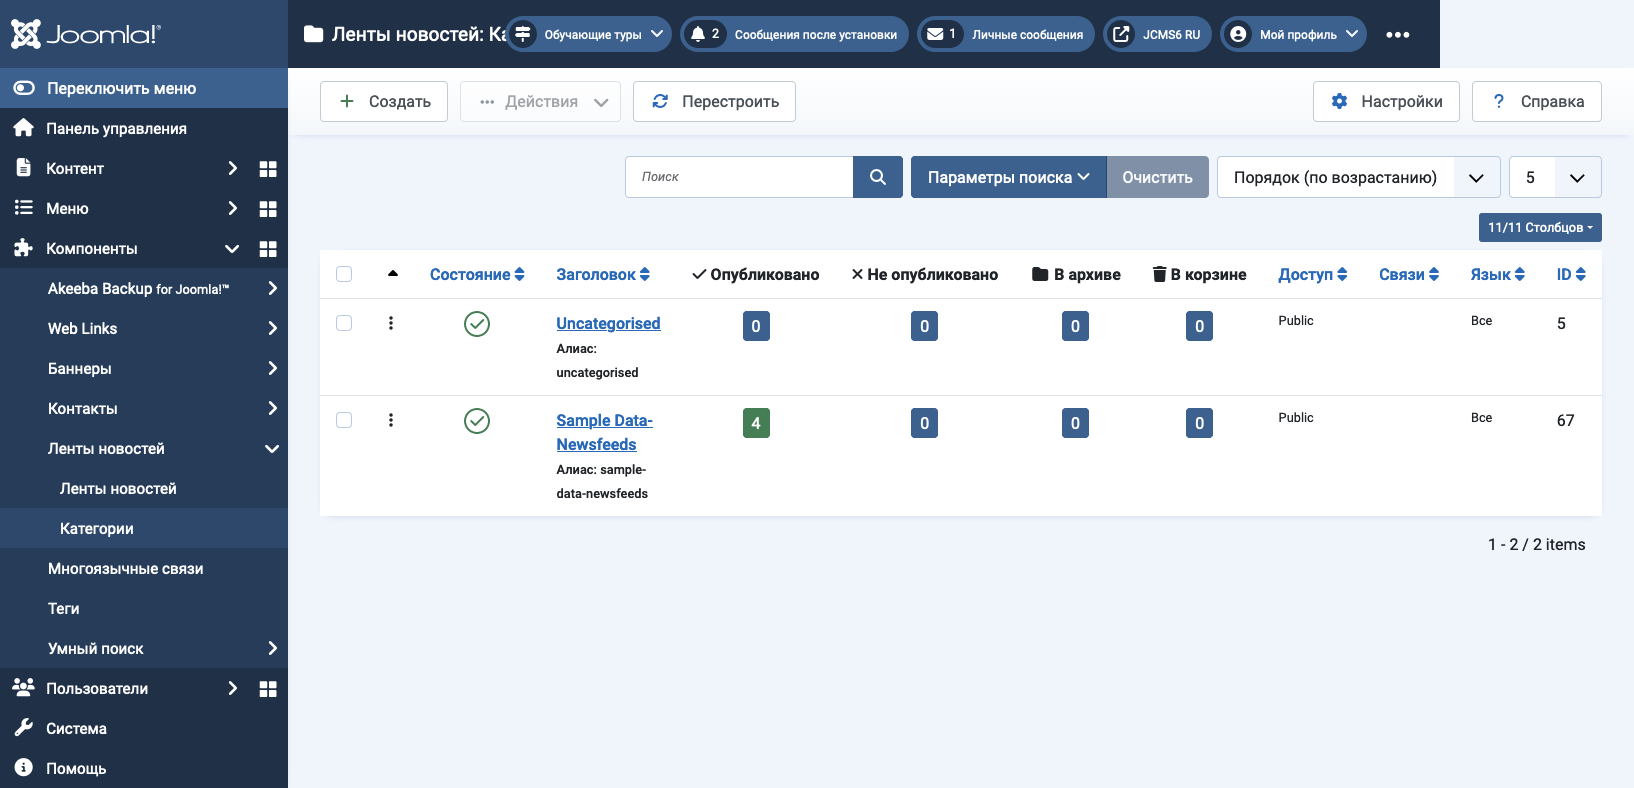
Task: Open the Help menu
Action: coord(144,768)
